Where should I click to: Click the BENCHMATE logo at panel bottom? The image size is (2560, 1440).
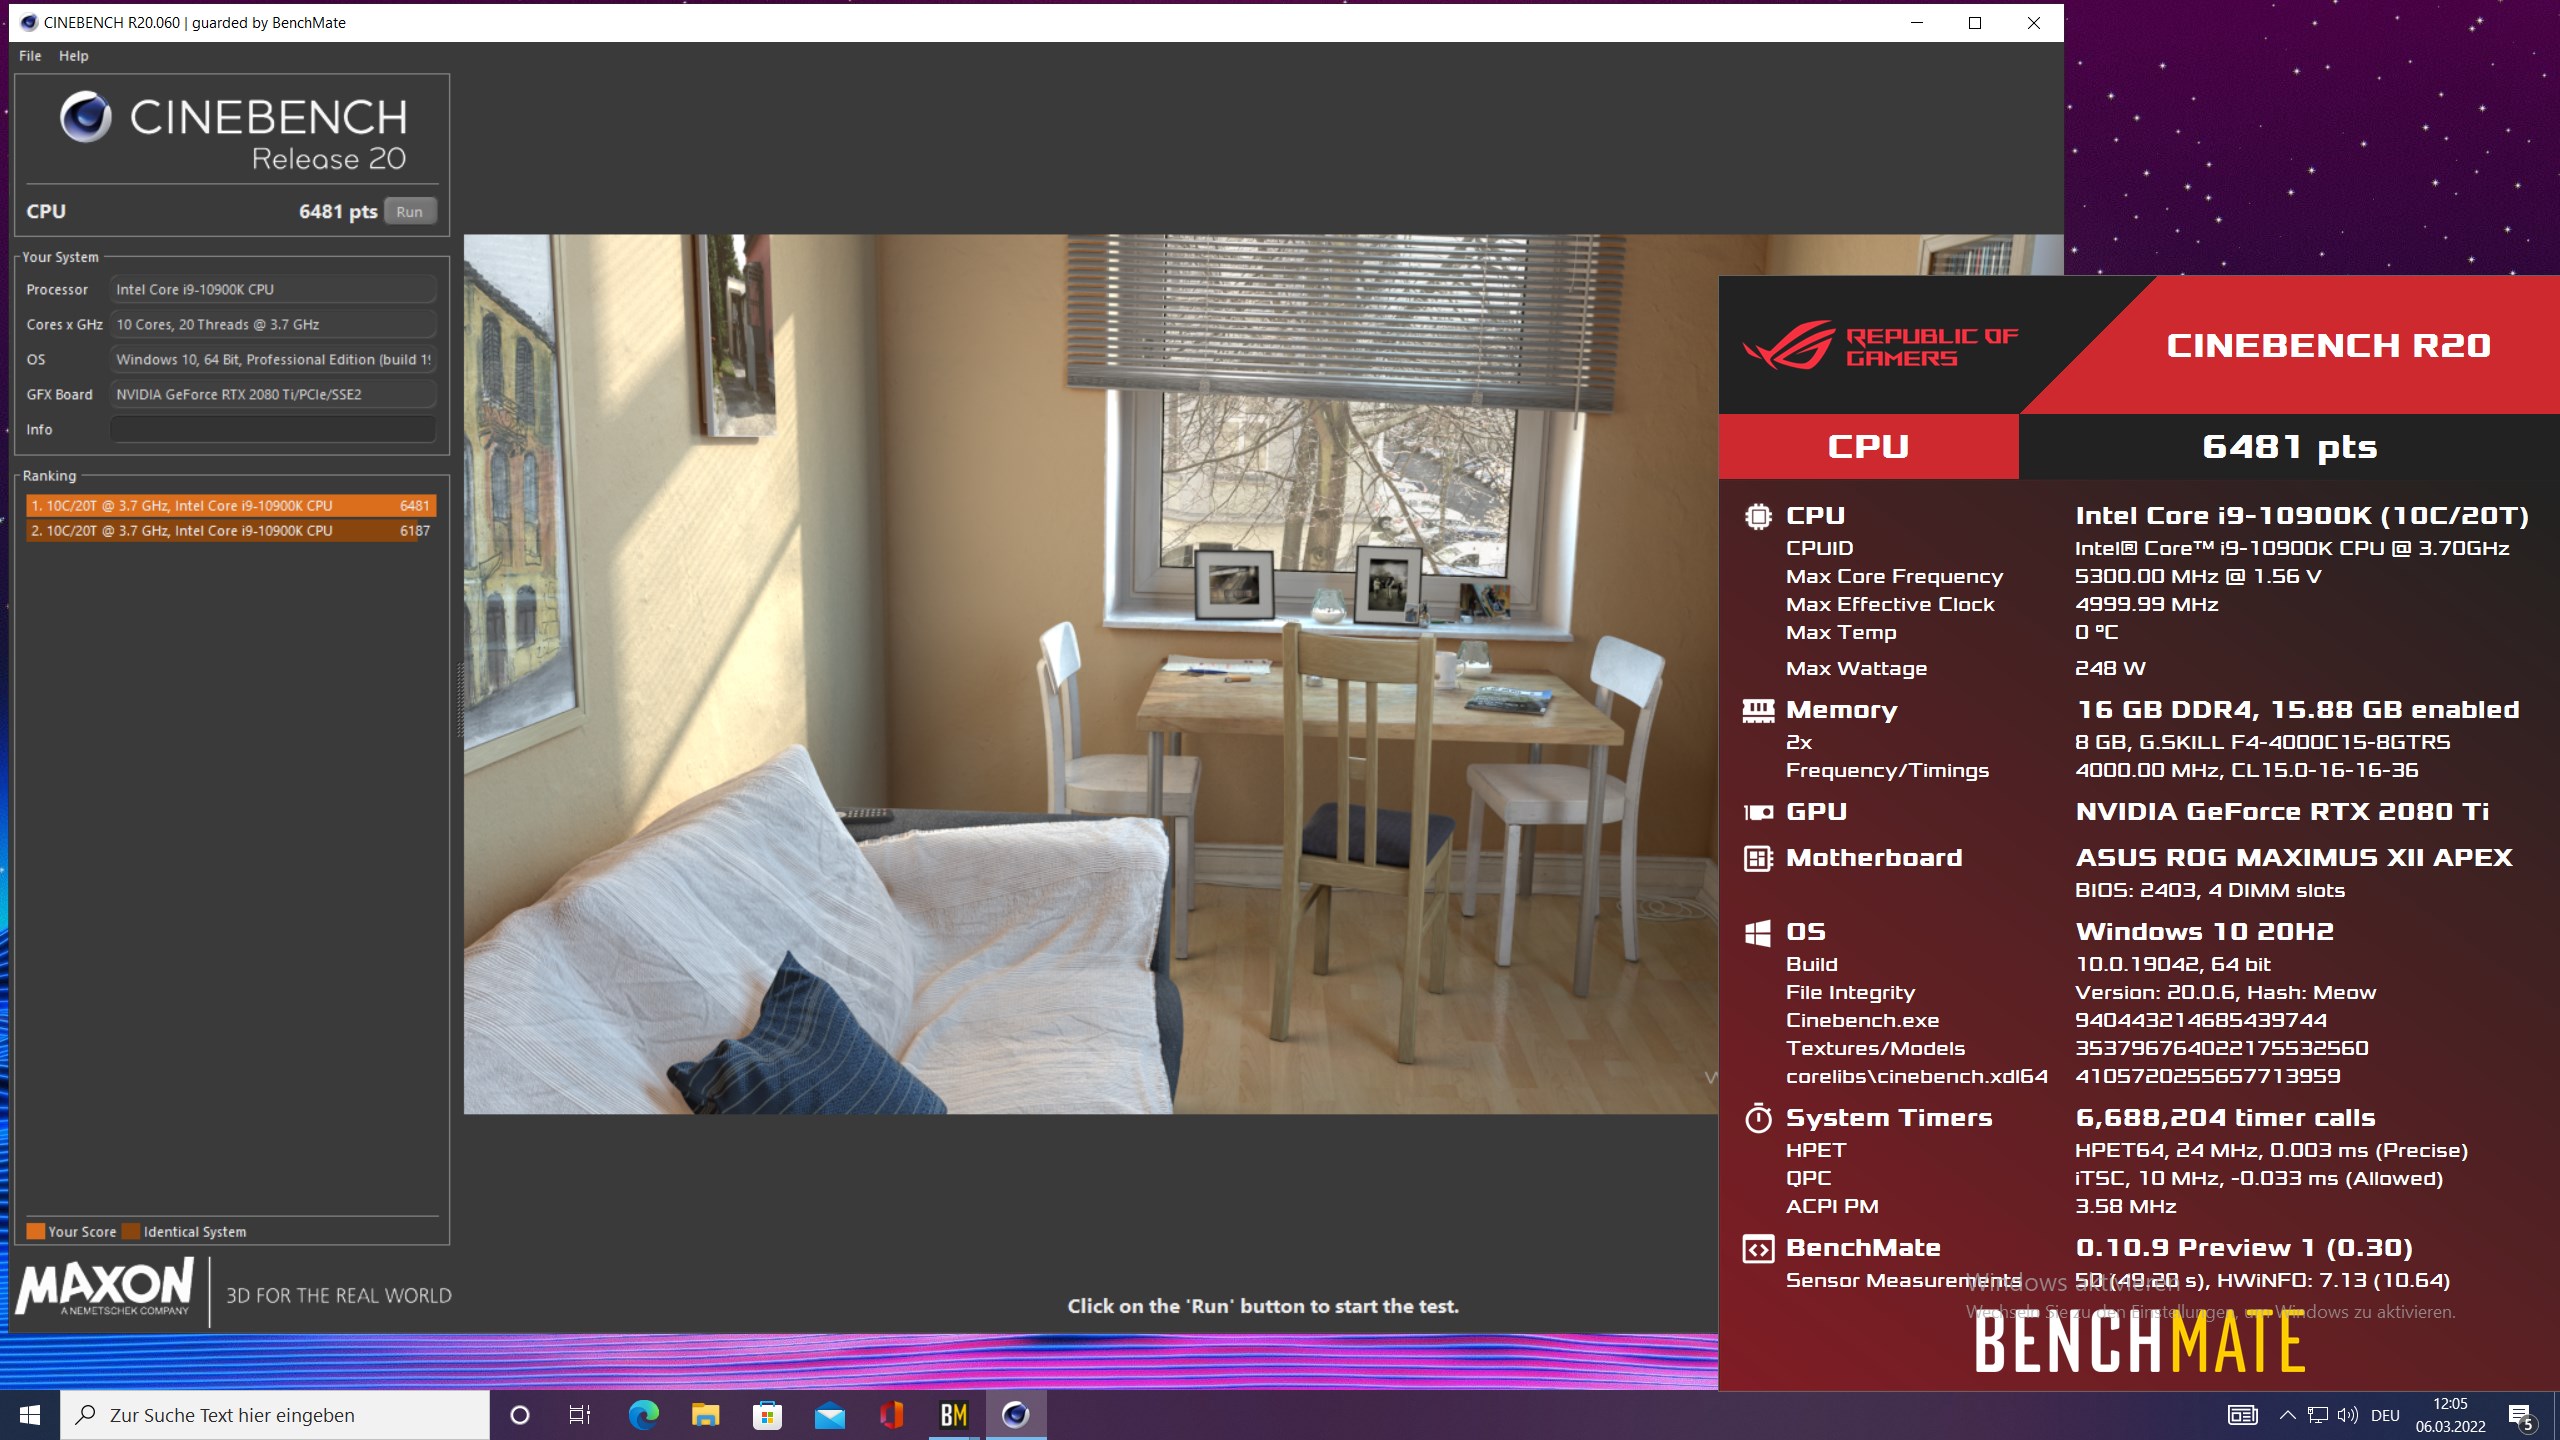point(2140,1343)
